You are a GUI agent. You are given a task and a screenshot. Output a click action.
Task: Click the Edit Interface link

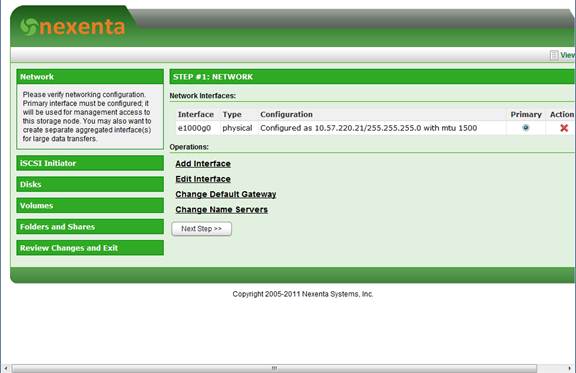point(203,179)
